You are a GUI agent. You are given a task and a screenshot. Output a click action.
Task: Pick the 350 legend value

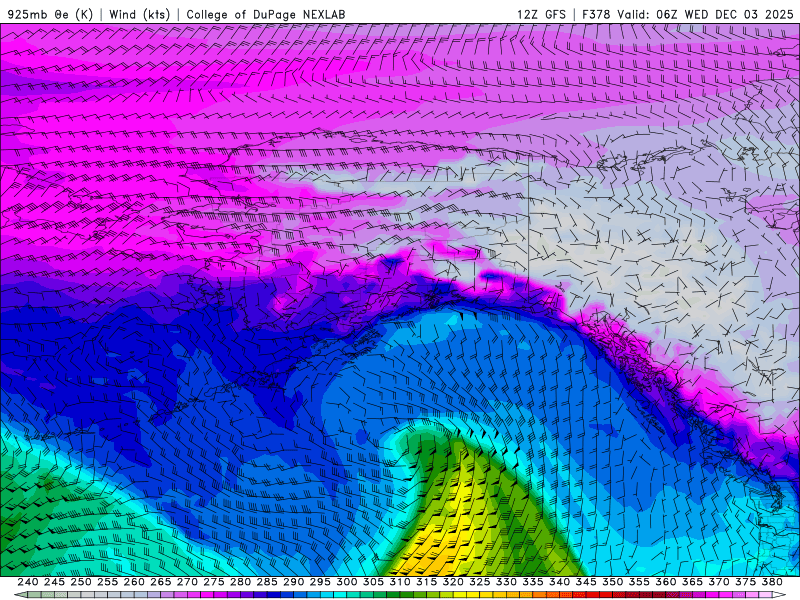click(x=612, y=582)
